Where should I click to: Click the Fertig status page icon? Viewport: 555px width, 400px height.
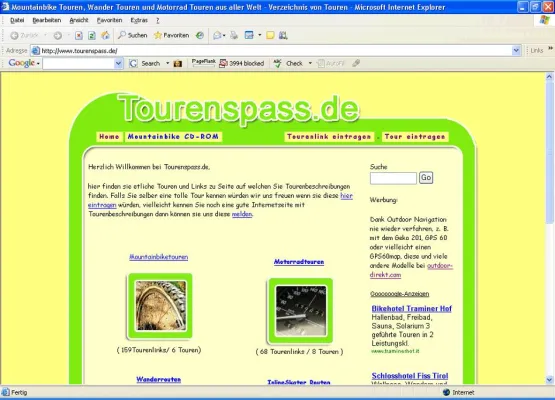(x=5, y=392)
